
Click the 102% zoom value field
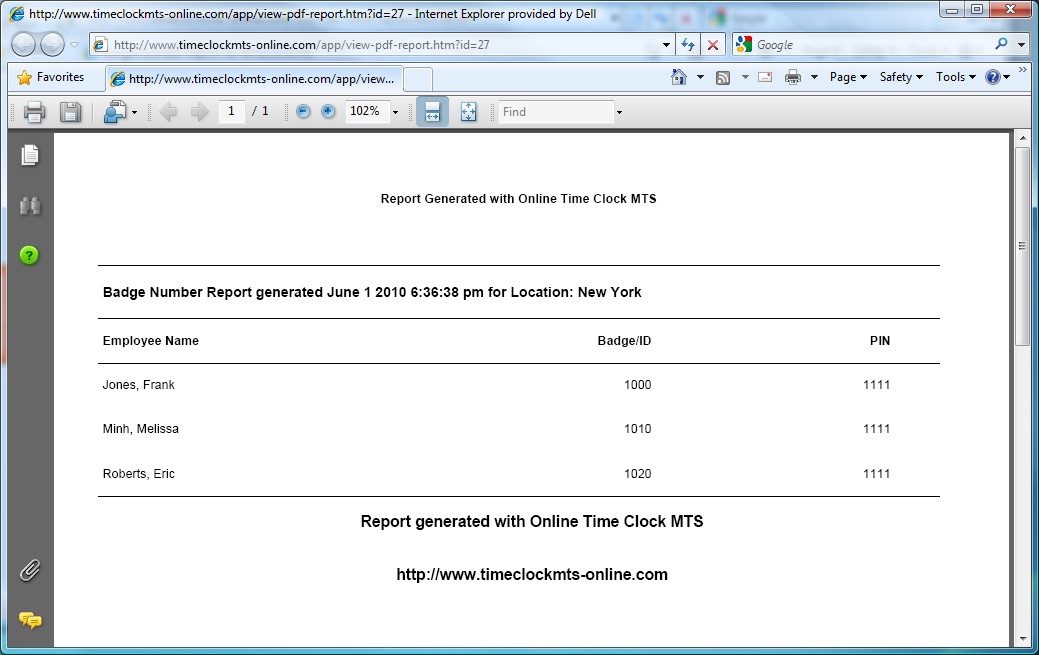366,111
